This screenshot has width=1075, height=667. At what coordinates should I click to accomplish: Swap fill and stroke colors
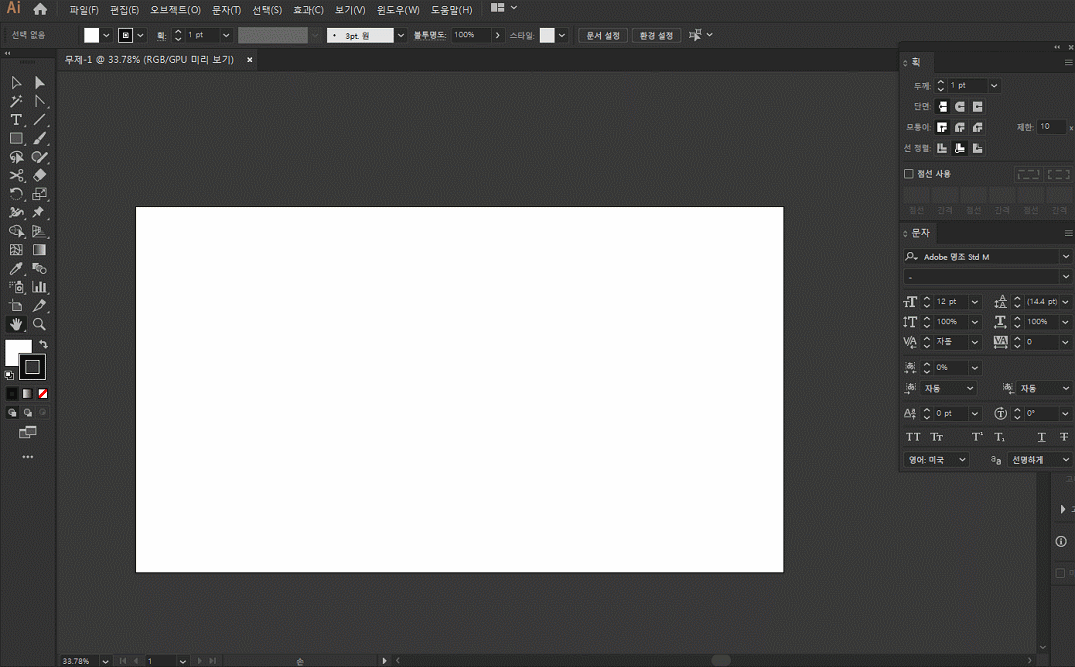(43, 344)
